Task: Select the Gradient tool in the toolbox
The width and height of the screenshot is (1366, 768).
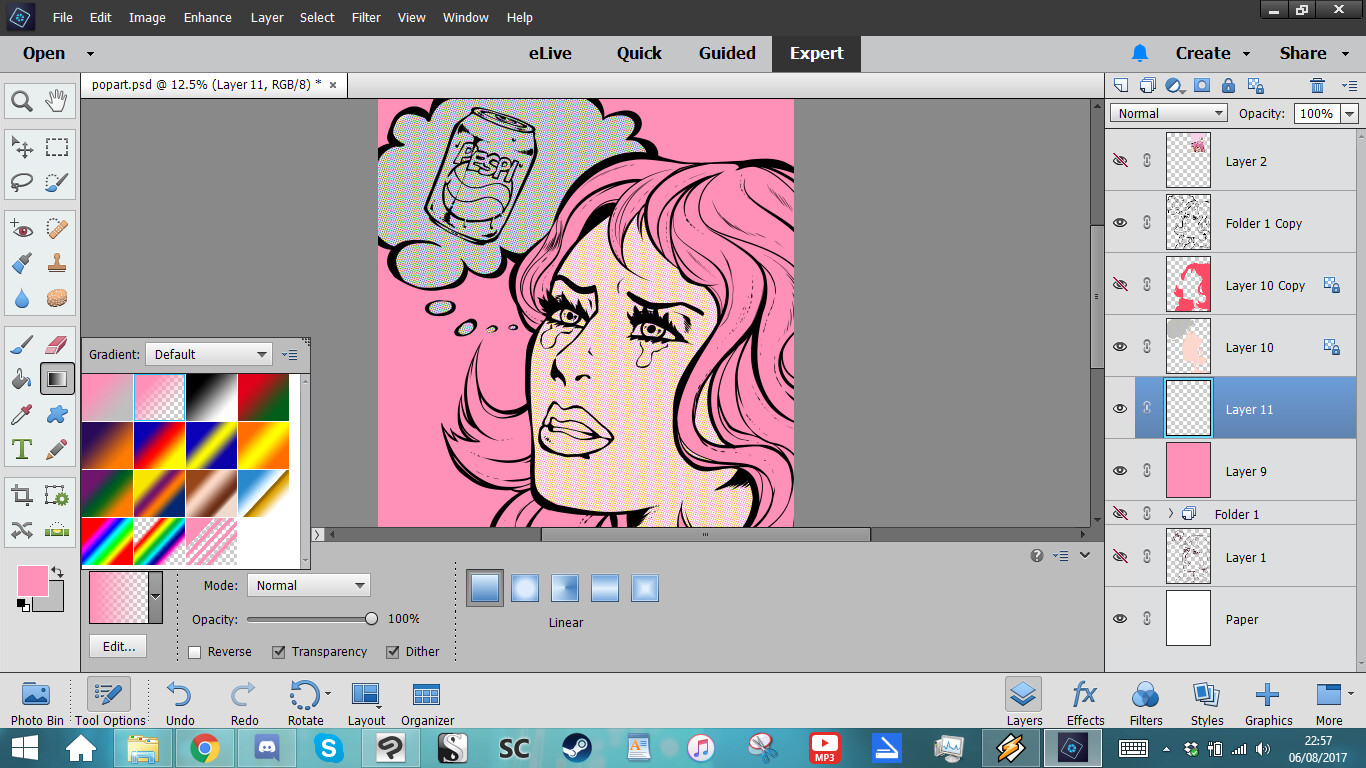Action: (56, 378)
